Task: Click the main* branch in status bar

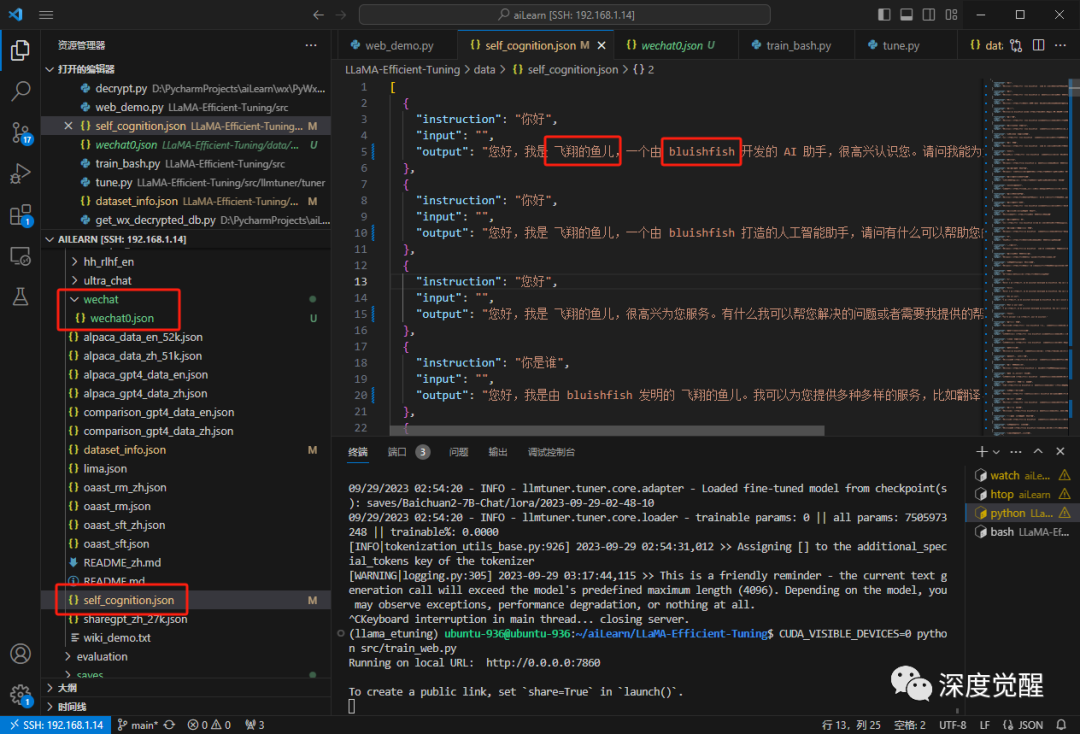Action: tap(138, 725)
